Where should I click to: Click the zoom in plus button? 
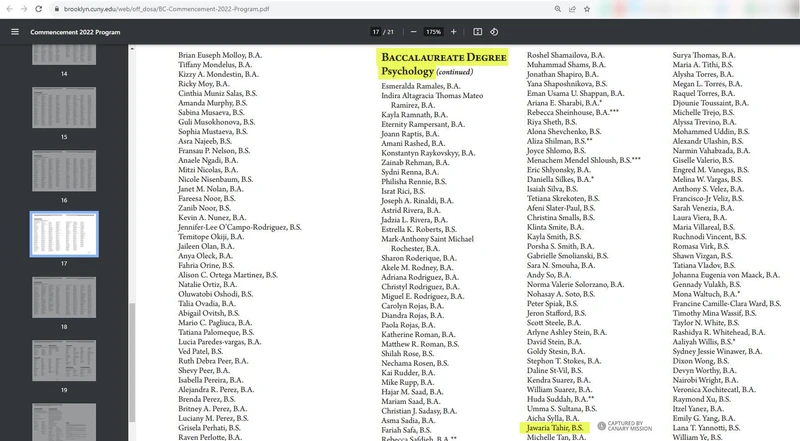tap(453, 31)
